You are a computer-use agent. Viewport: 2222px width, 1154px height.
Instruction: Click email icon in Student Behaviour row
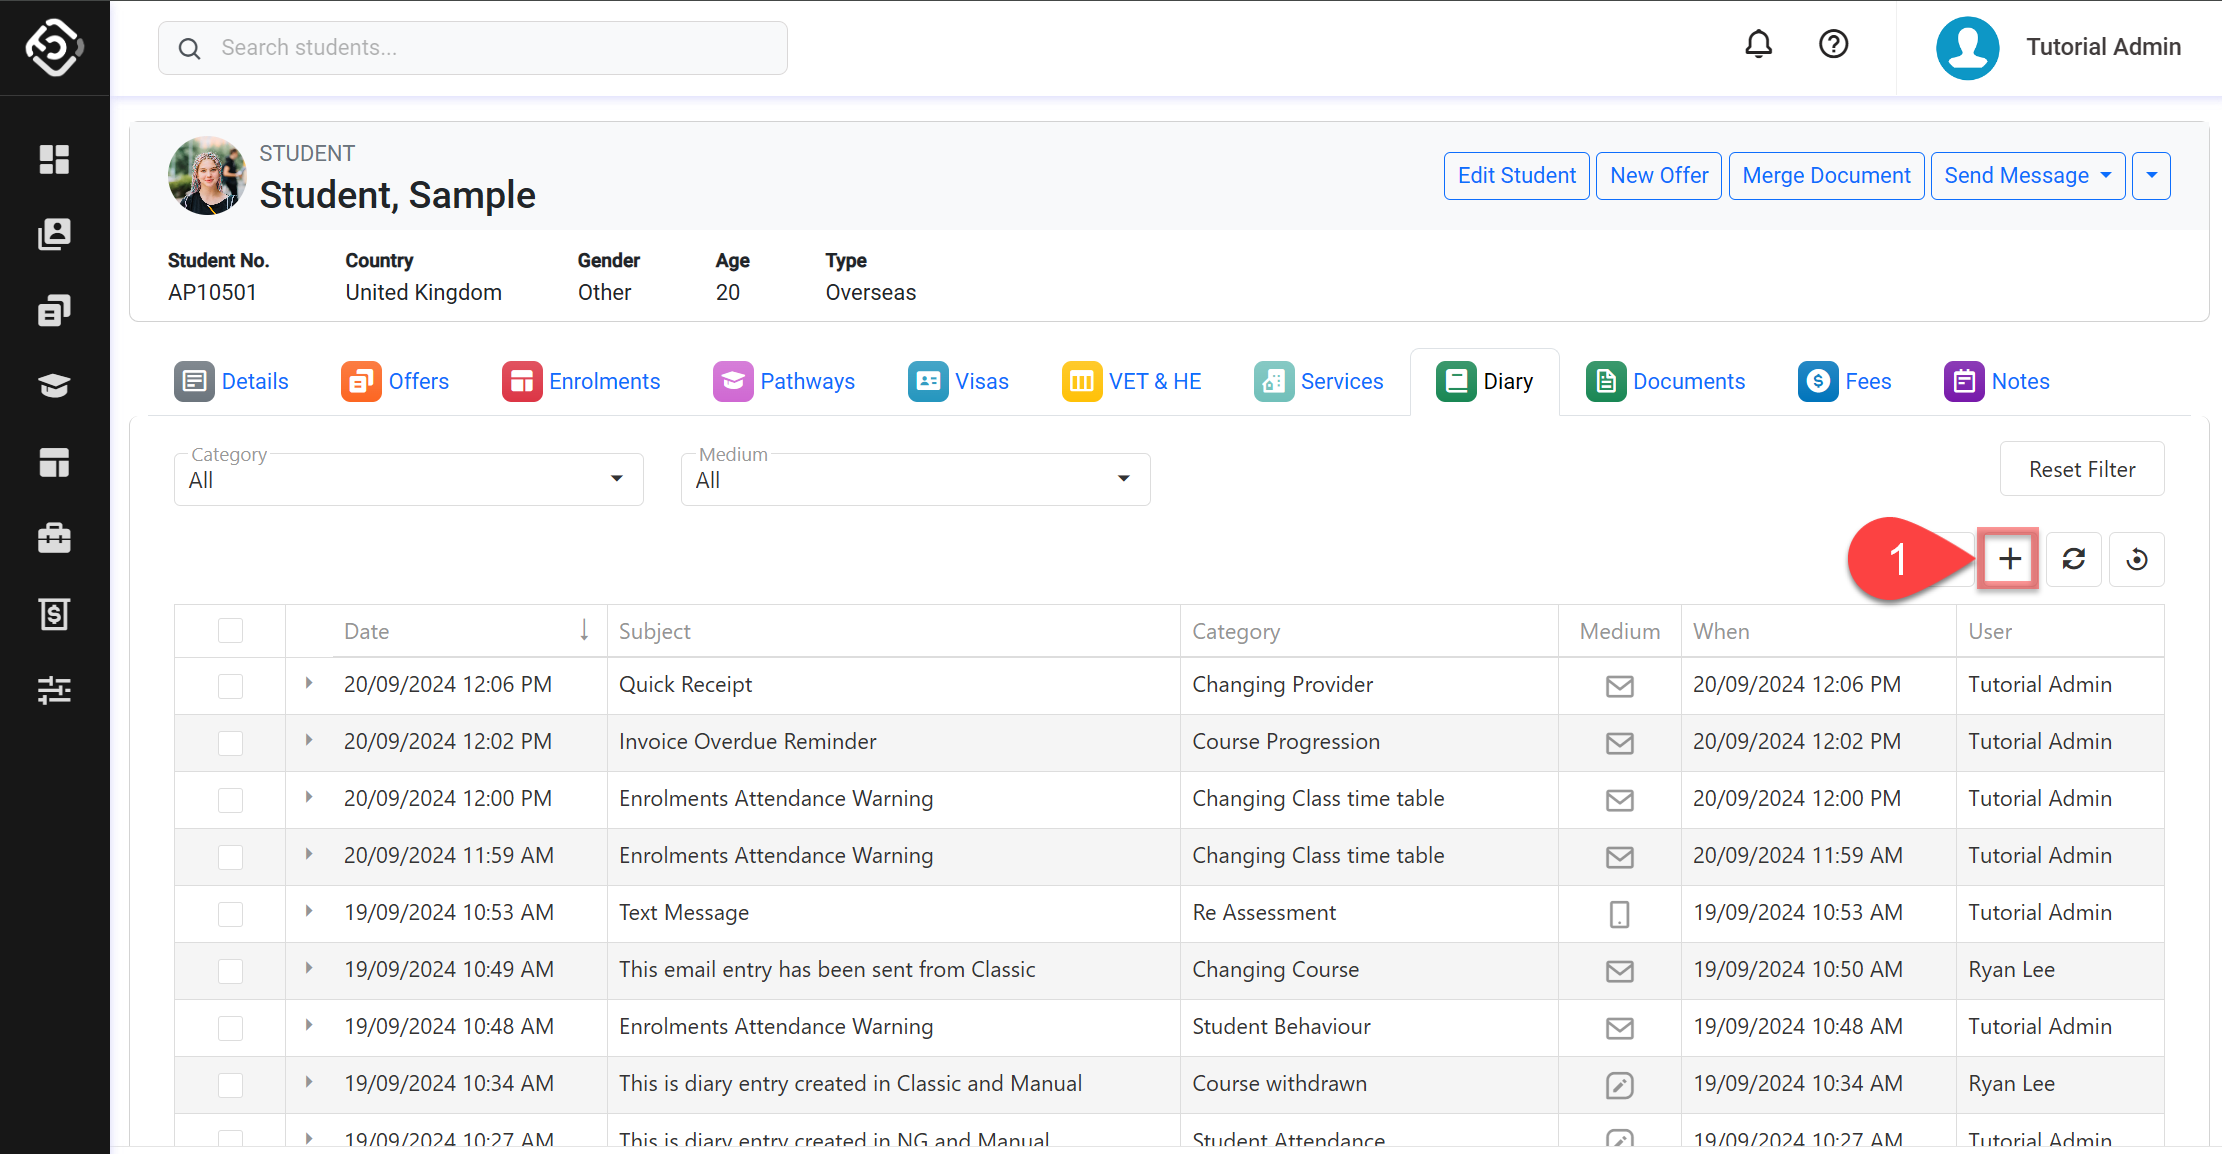click(x=1619, y=1028)
